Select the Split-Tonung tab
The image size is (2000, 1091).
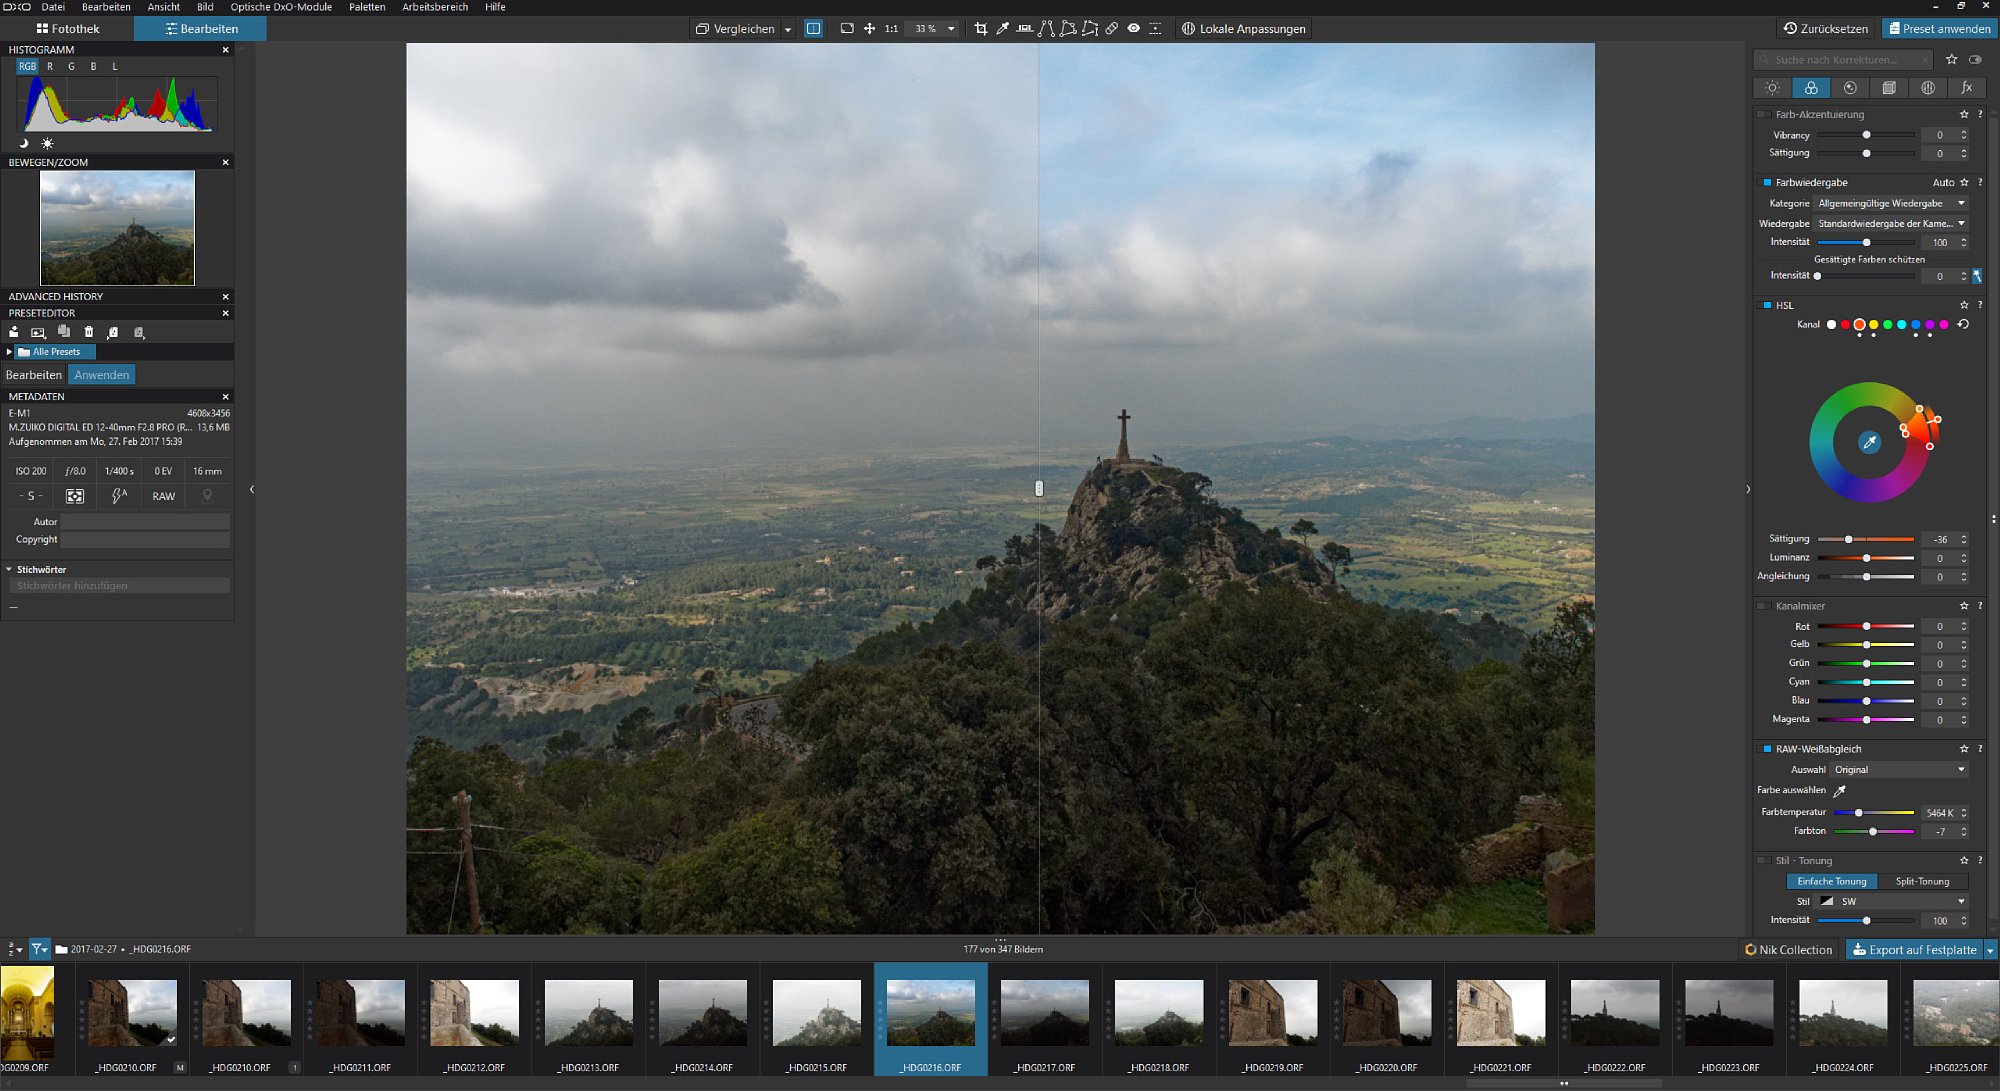(x=1922, y=882)
